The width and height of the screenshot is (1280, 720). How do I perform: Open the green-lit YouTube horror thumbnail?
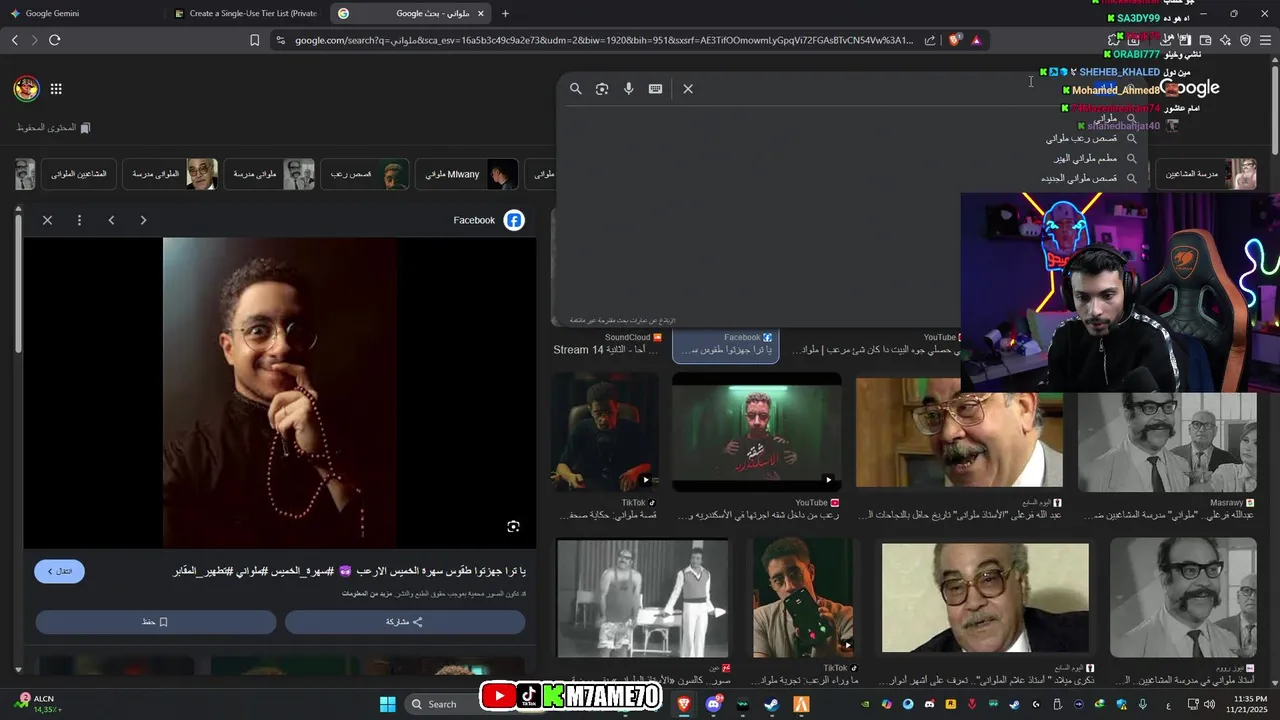756,432
